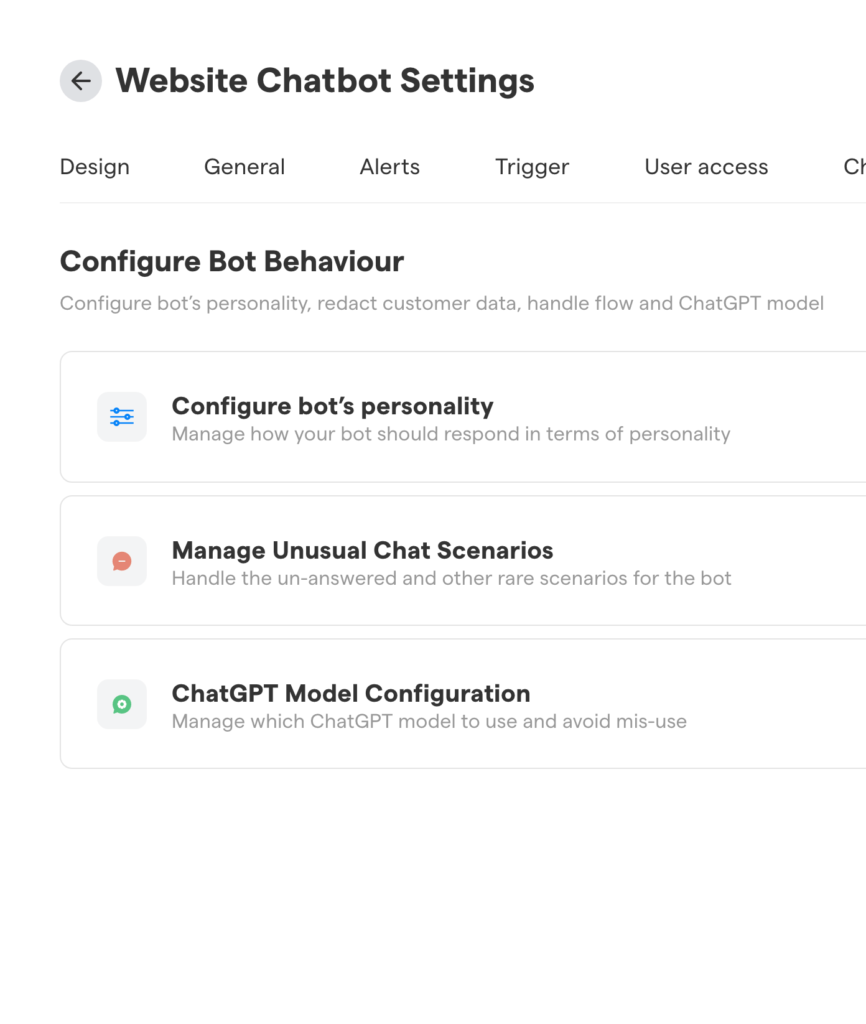Click the subtitle mentioning redact customer data
Viewport: 866px width, 1024px height.
442,303
